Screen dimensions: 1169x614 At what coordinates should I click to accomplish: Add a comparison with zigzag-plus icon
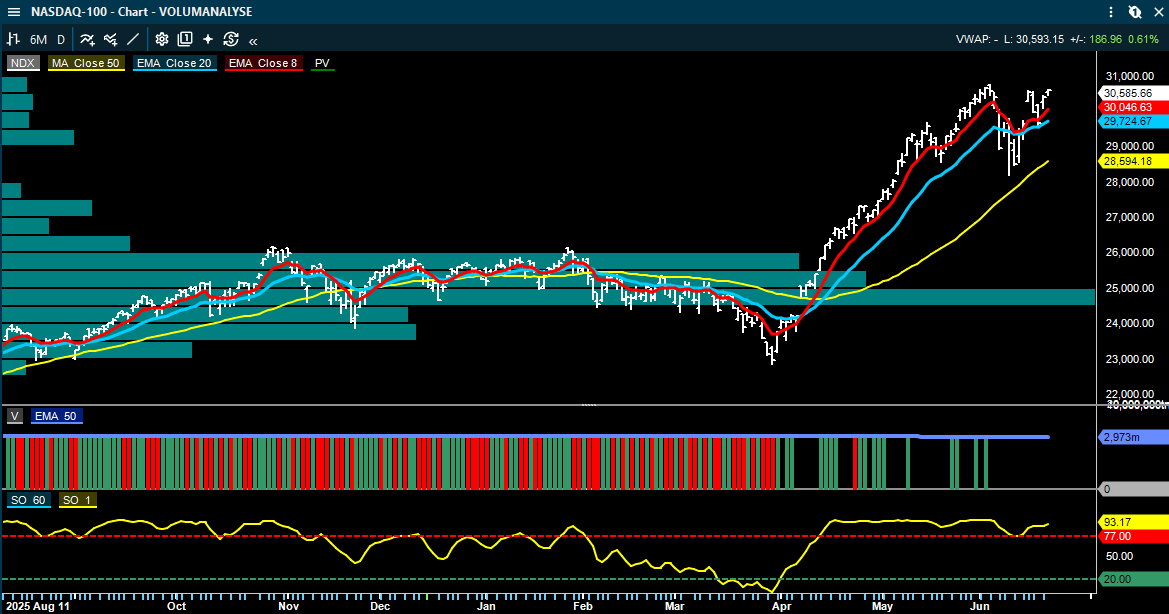coord(110,39)
